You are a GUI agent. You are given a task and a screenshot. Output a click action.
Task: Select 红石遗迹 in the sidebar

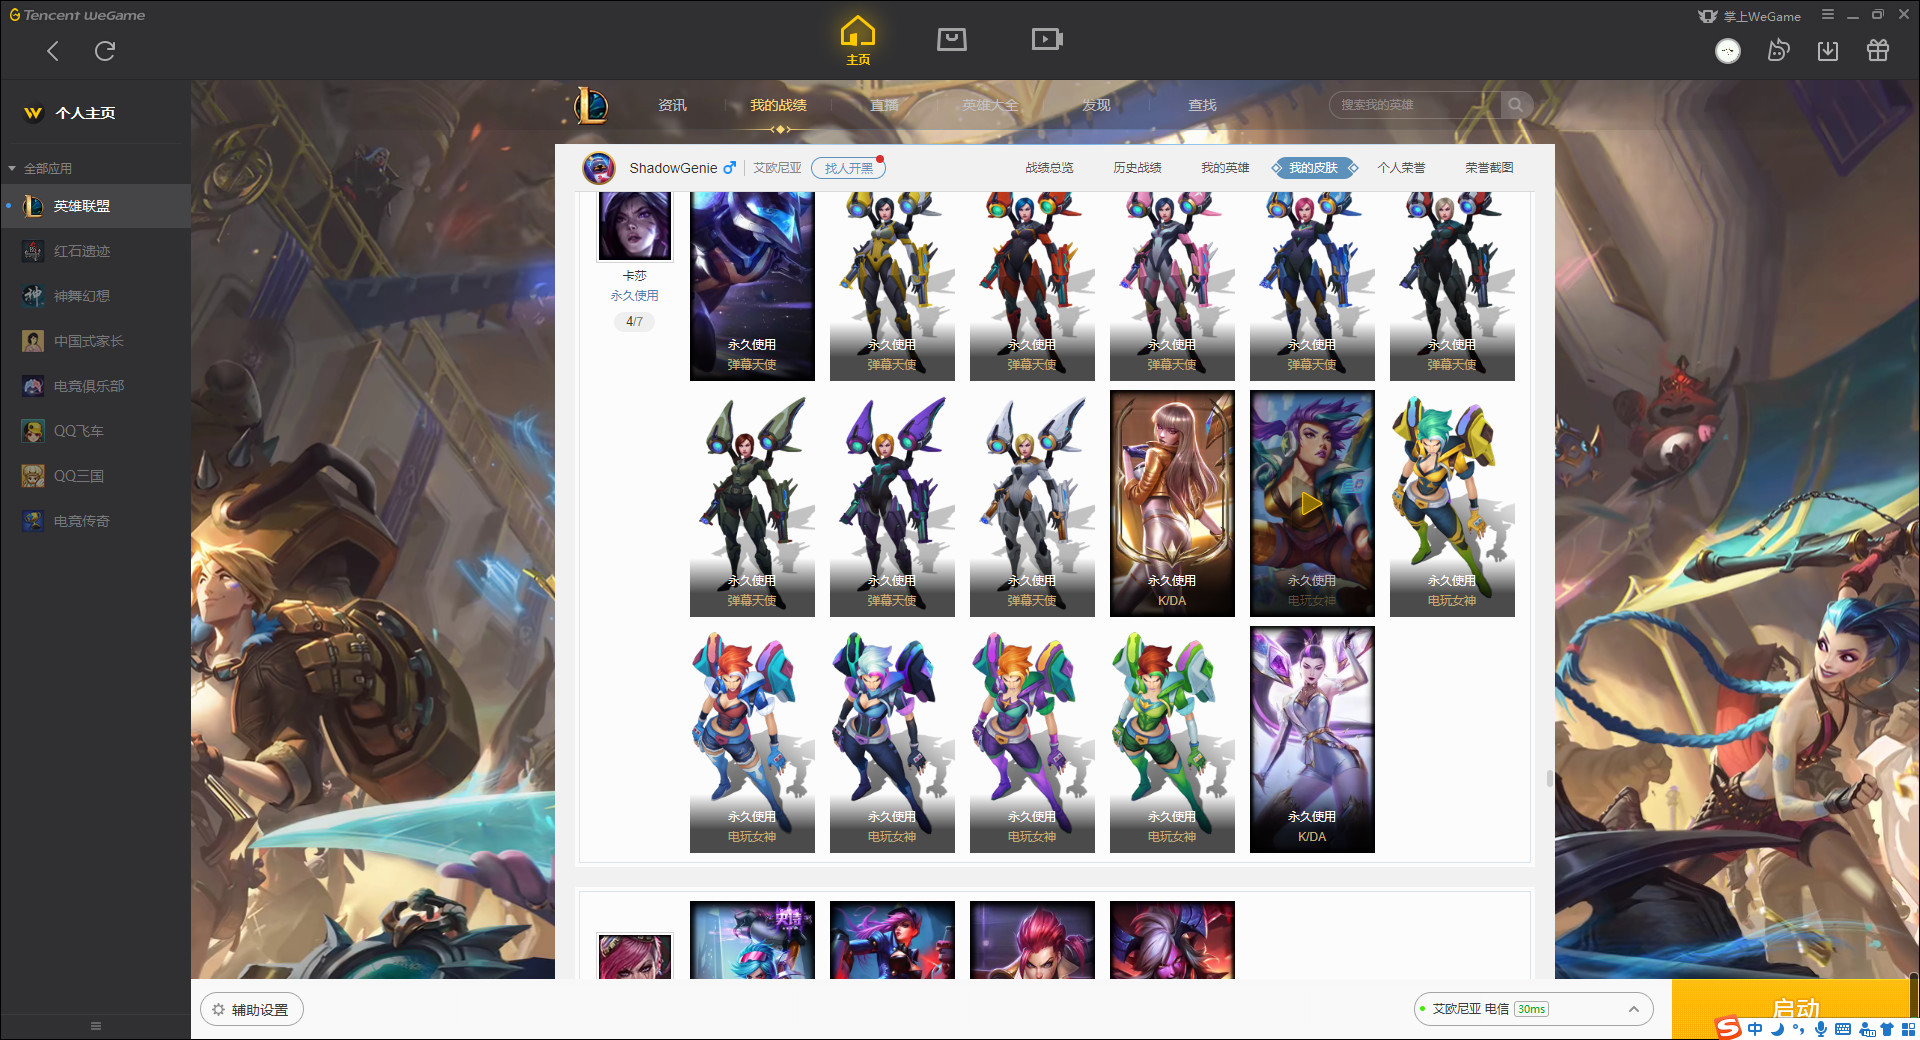tap(95, 251)
